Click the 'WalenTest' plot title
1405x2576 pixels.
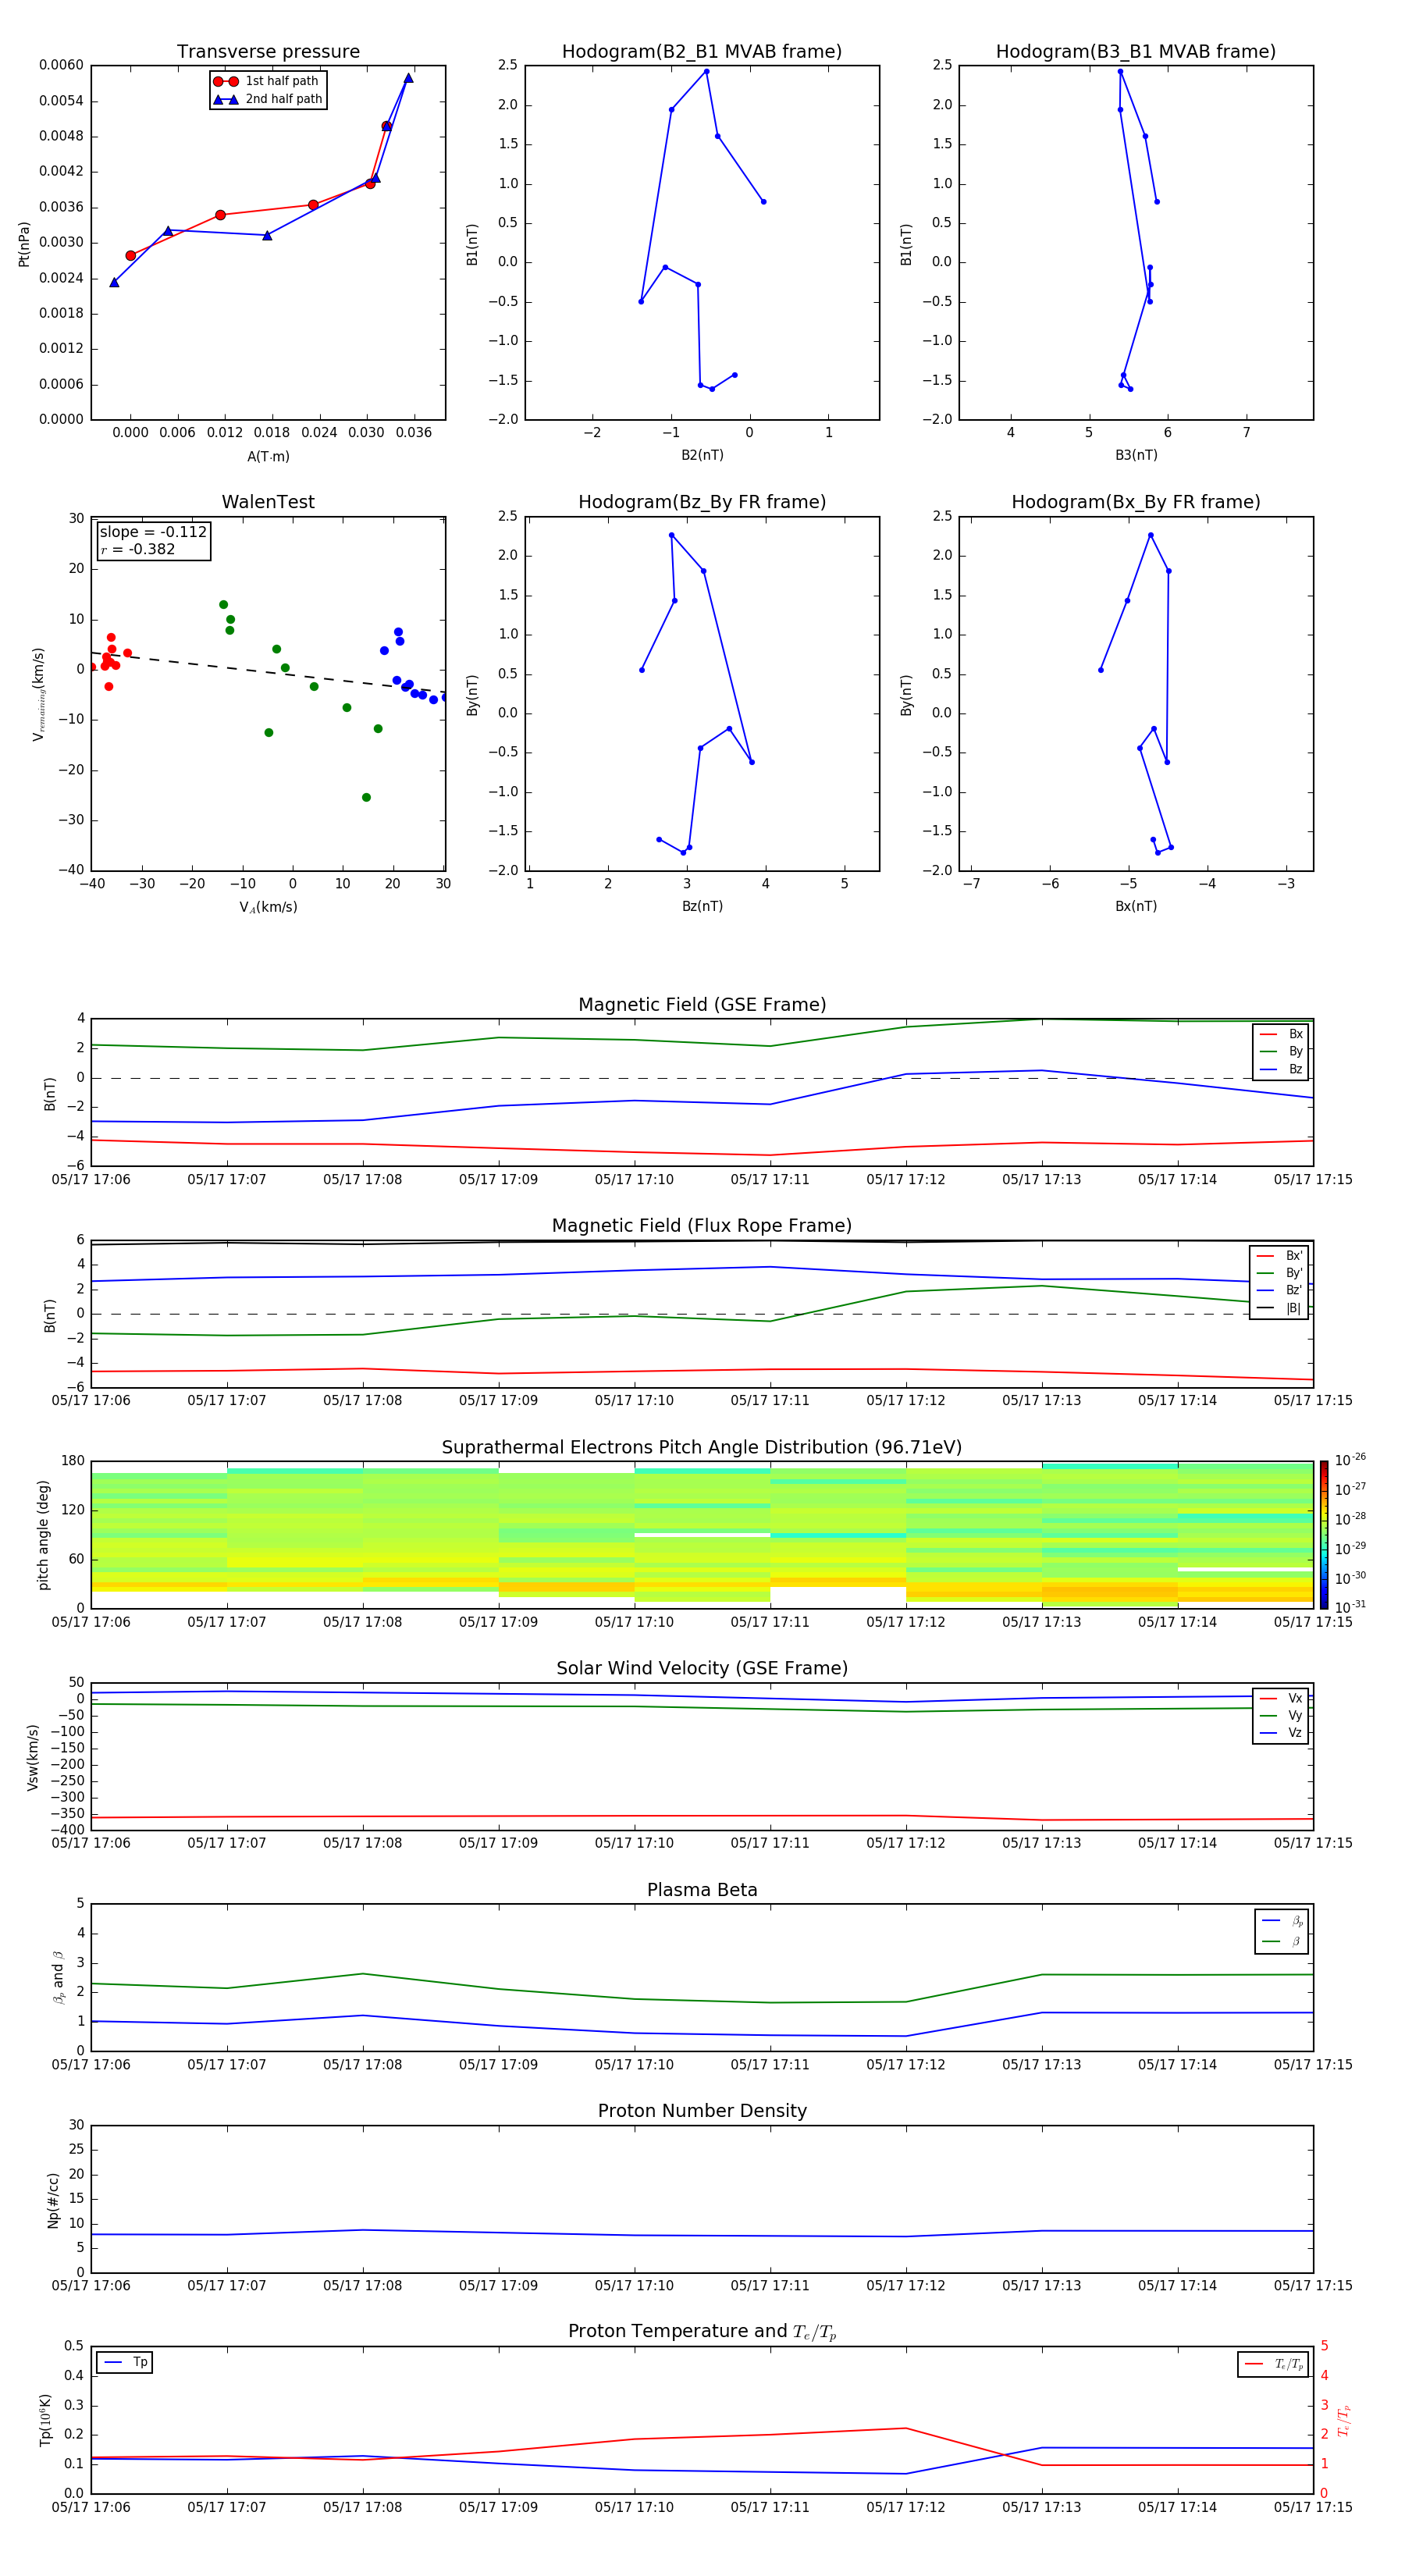pyautogui.click(x=268, y=502)
